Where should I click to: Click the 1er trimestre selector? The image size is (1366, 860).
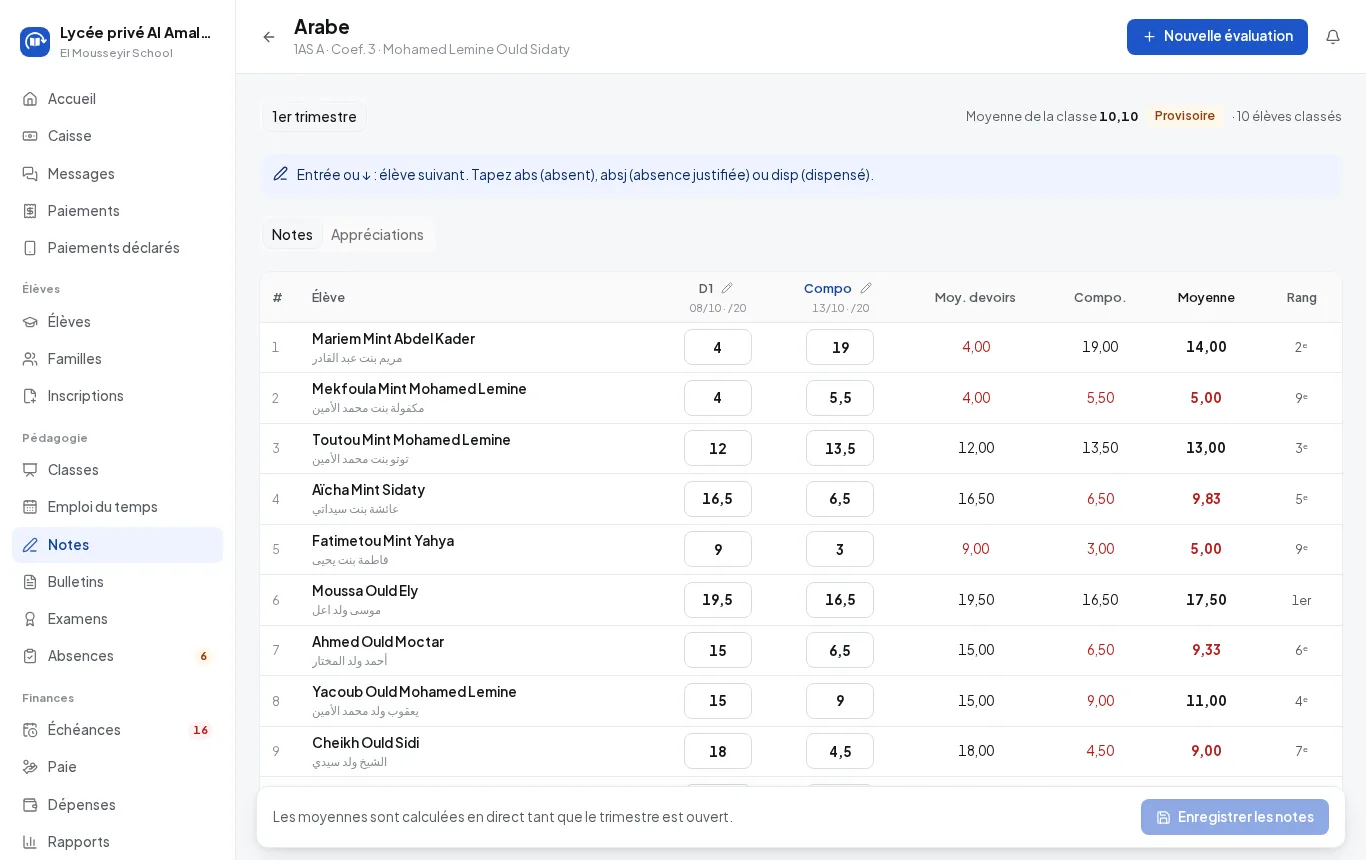pyautogui.click(x=314, y=117)
